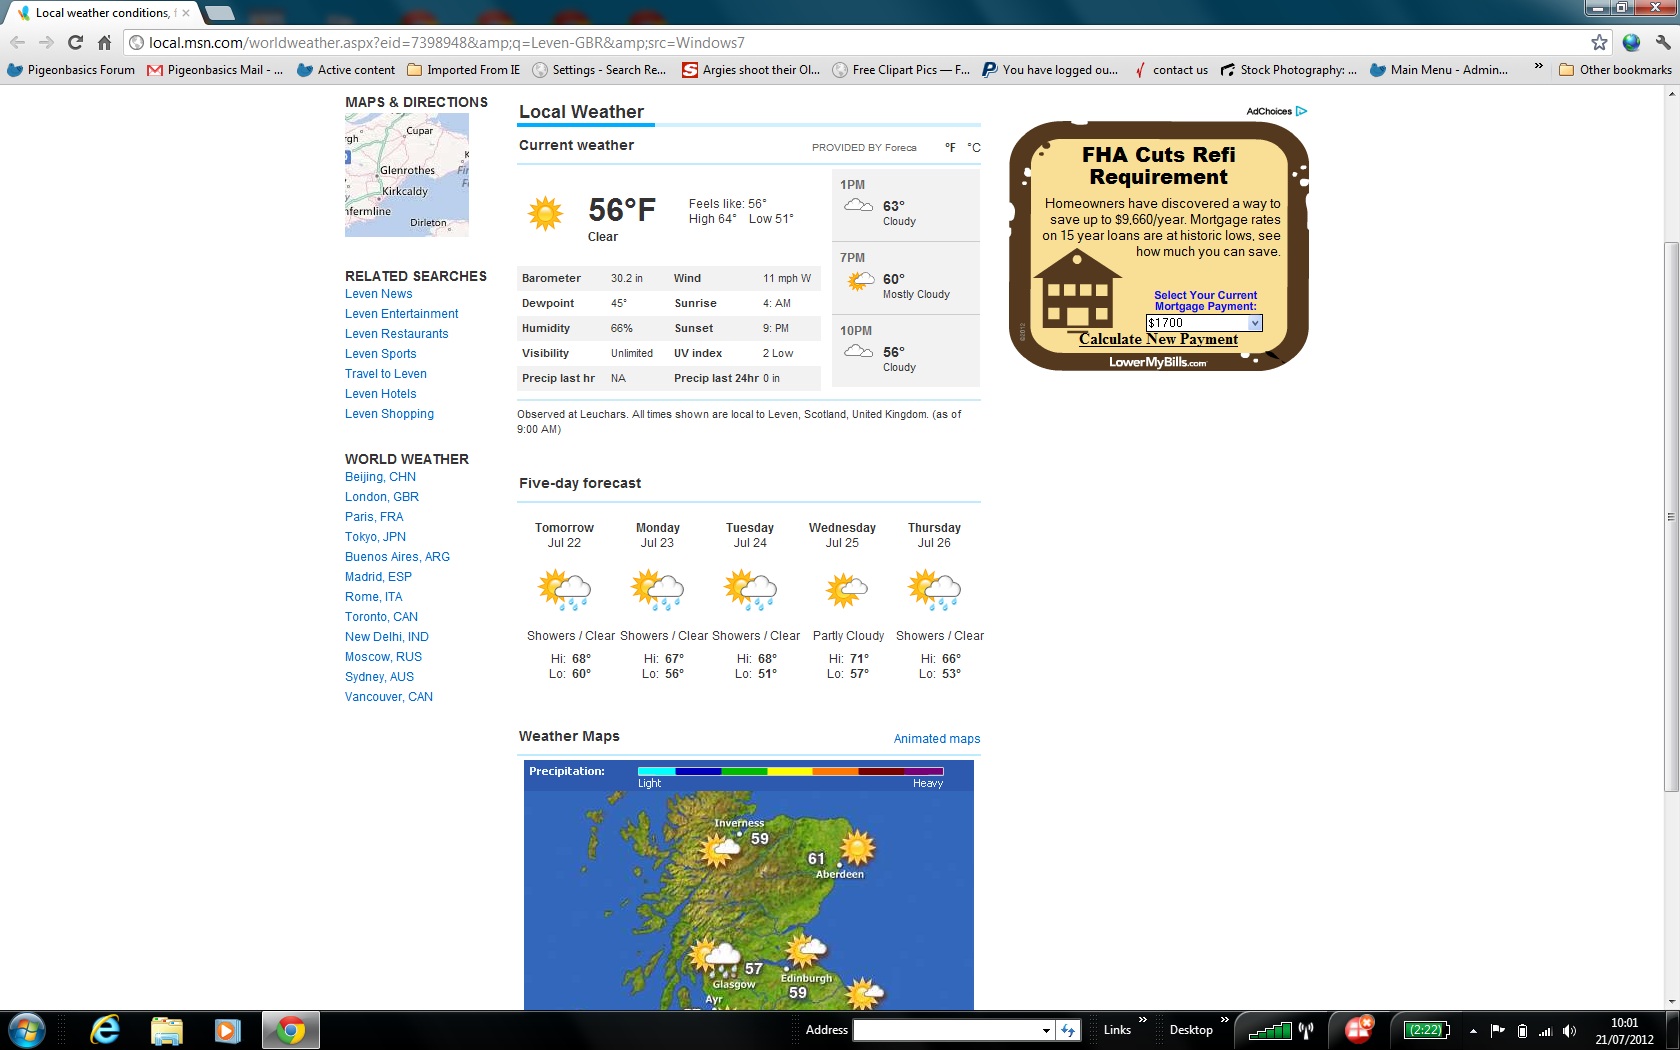This screenshot has width=1680, height=1050.
Task: Click the current weather sun icon
Action: (x=546, y=214)
